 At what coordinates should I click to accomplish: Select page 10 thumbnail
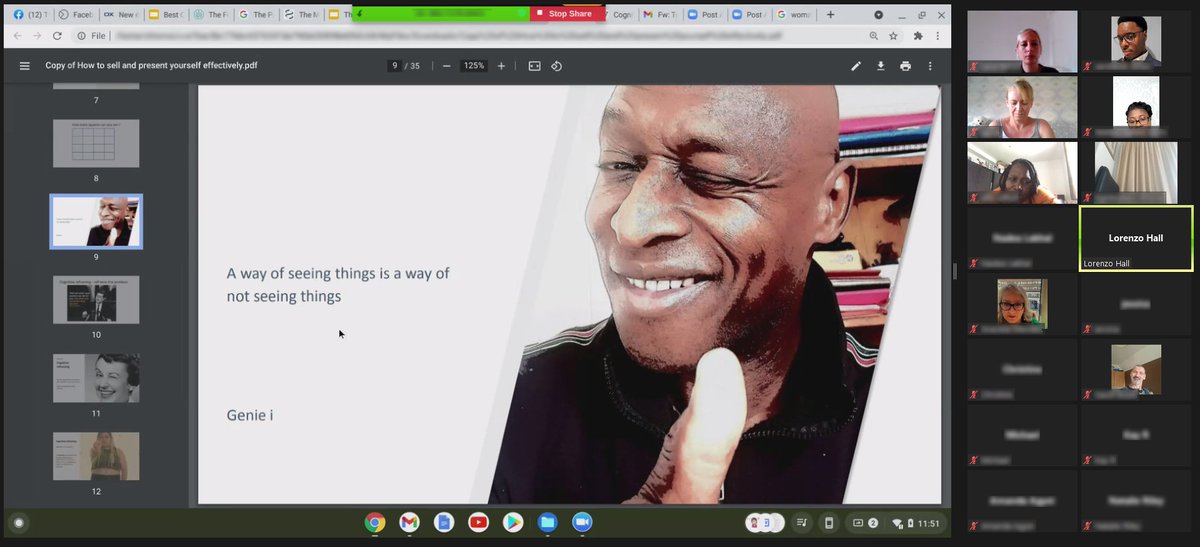pyautogui.click(x=96, y=299)
